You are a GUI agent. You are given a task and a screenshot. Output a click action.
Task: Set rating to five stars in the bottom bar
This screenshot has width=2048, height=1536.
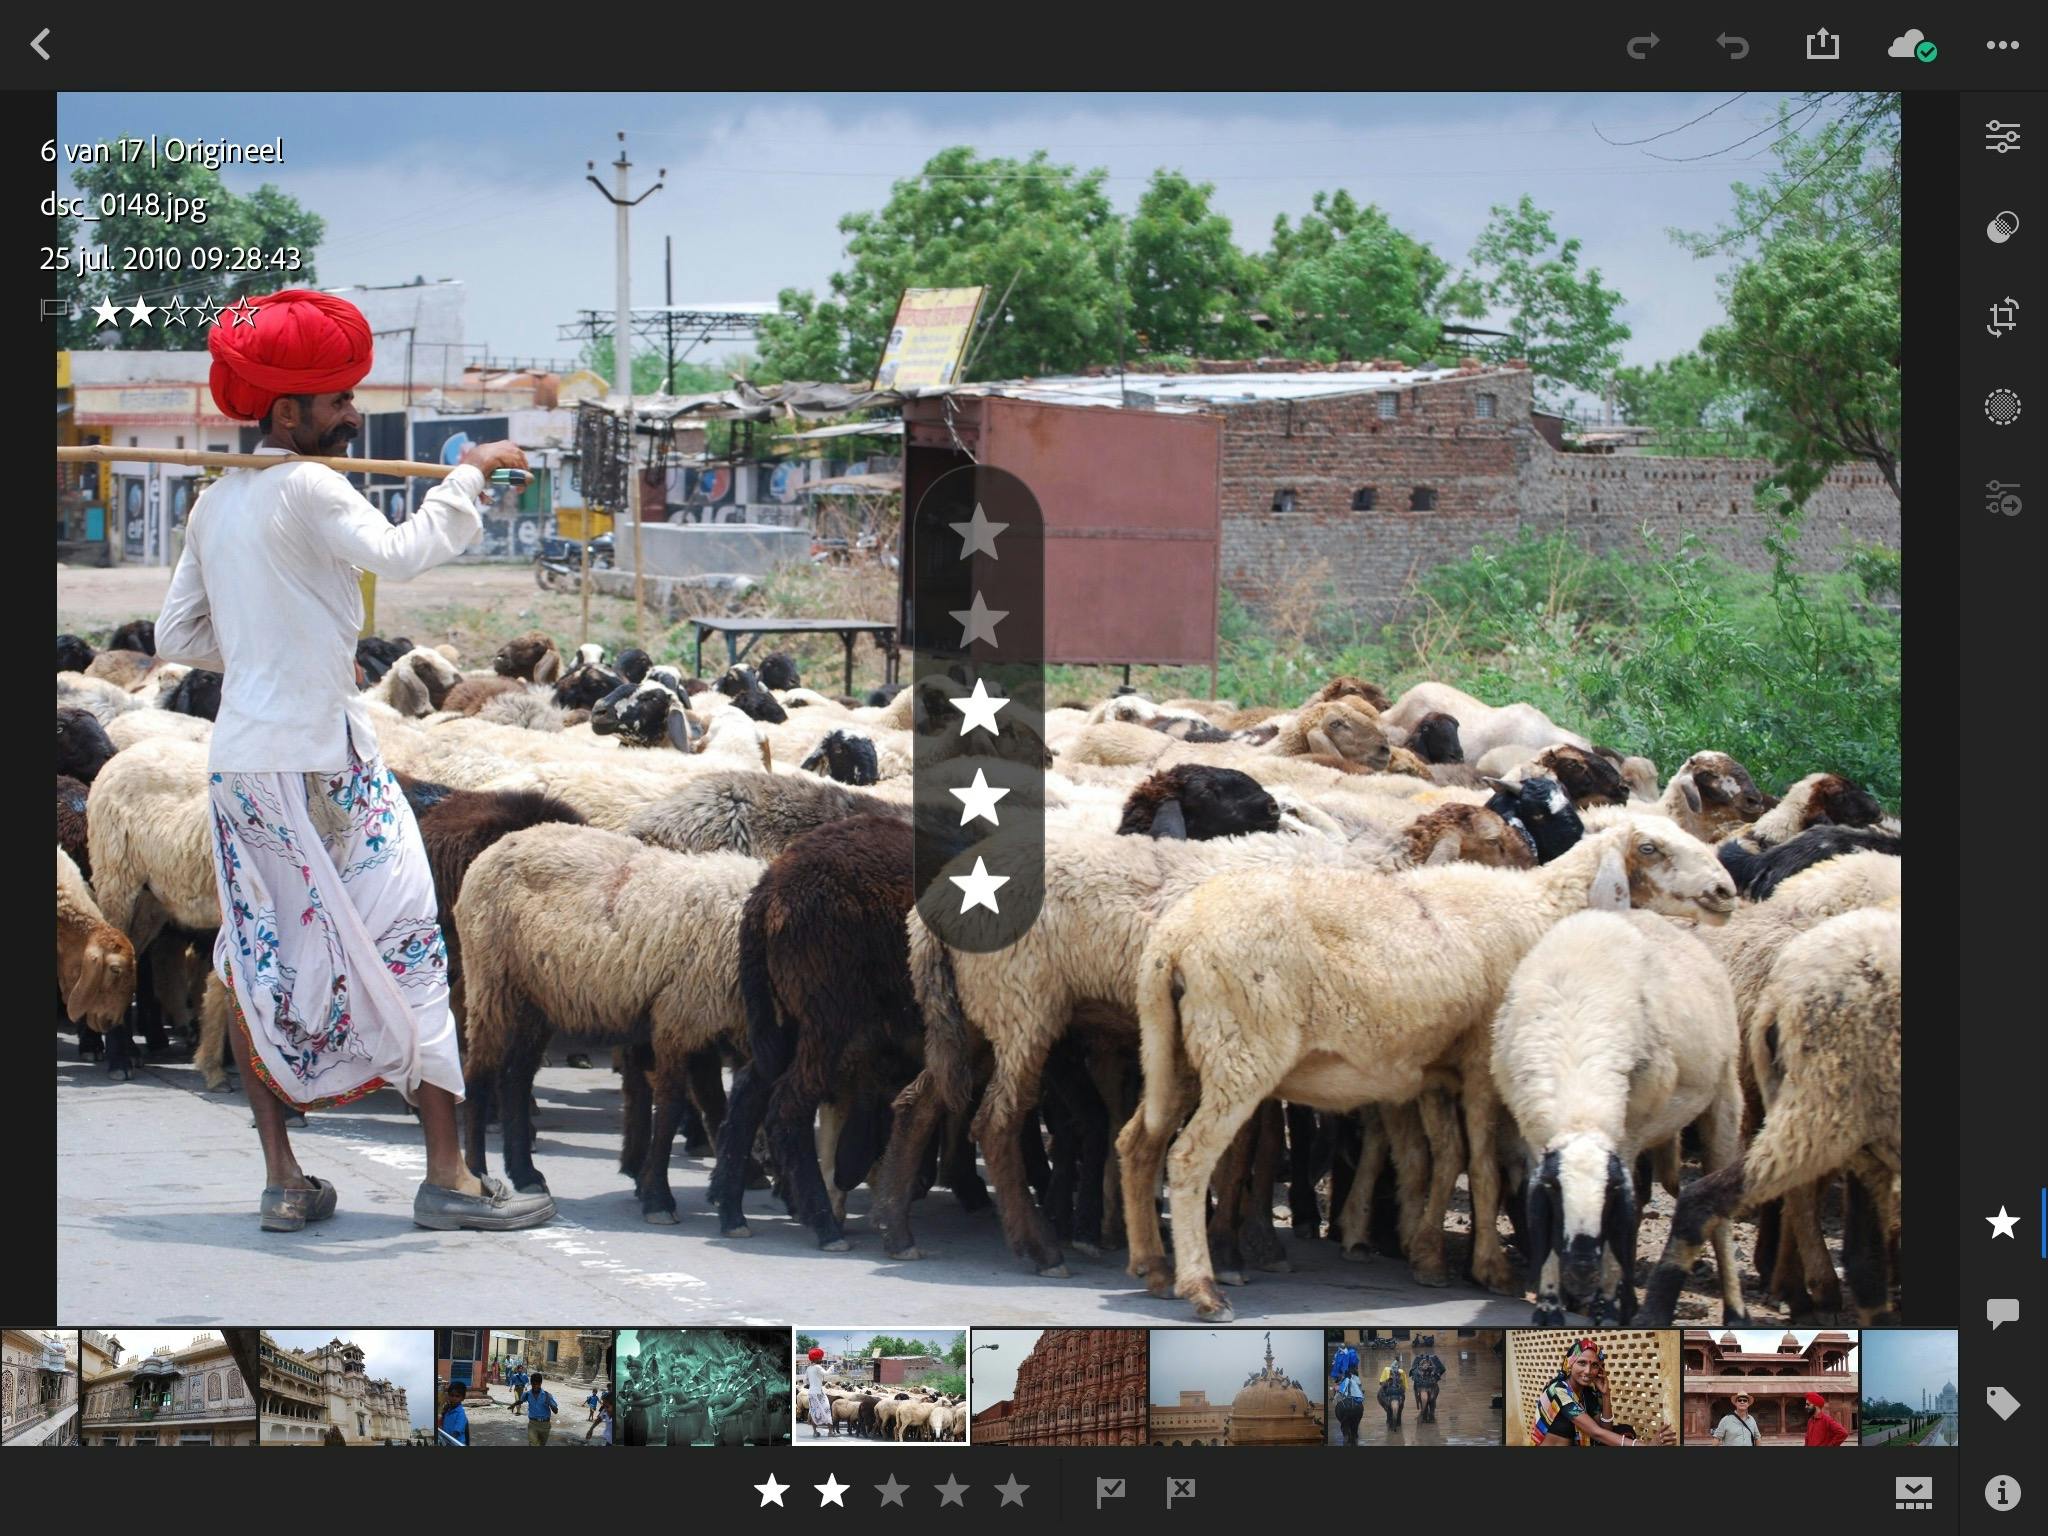click(1011, 1492)
